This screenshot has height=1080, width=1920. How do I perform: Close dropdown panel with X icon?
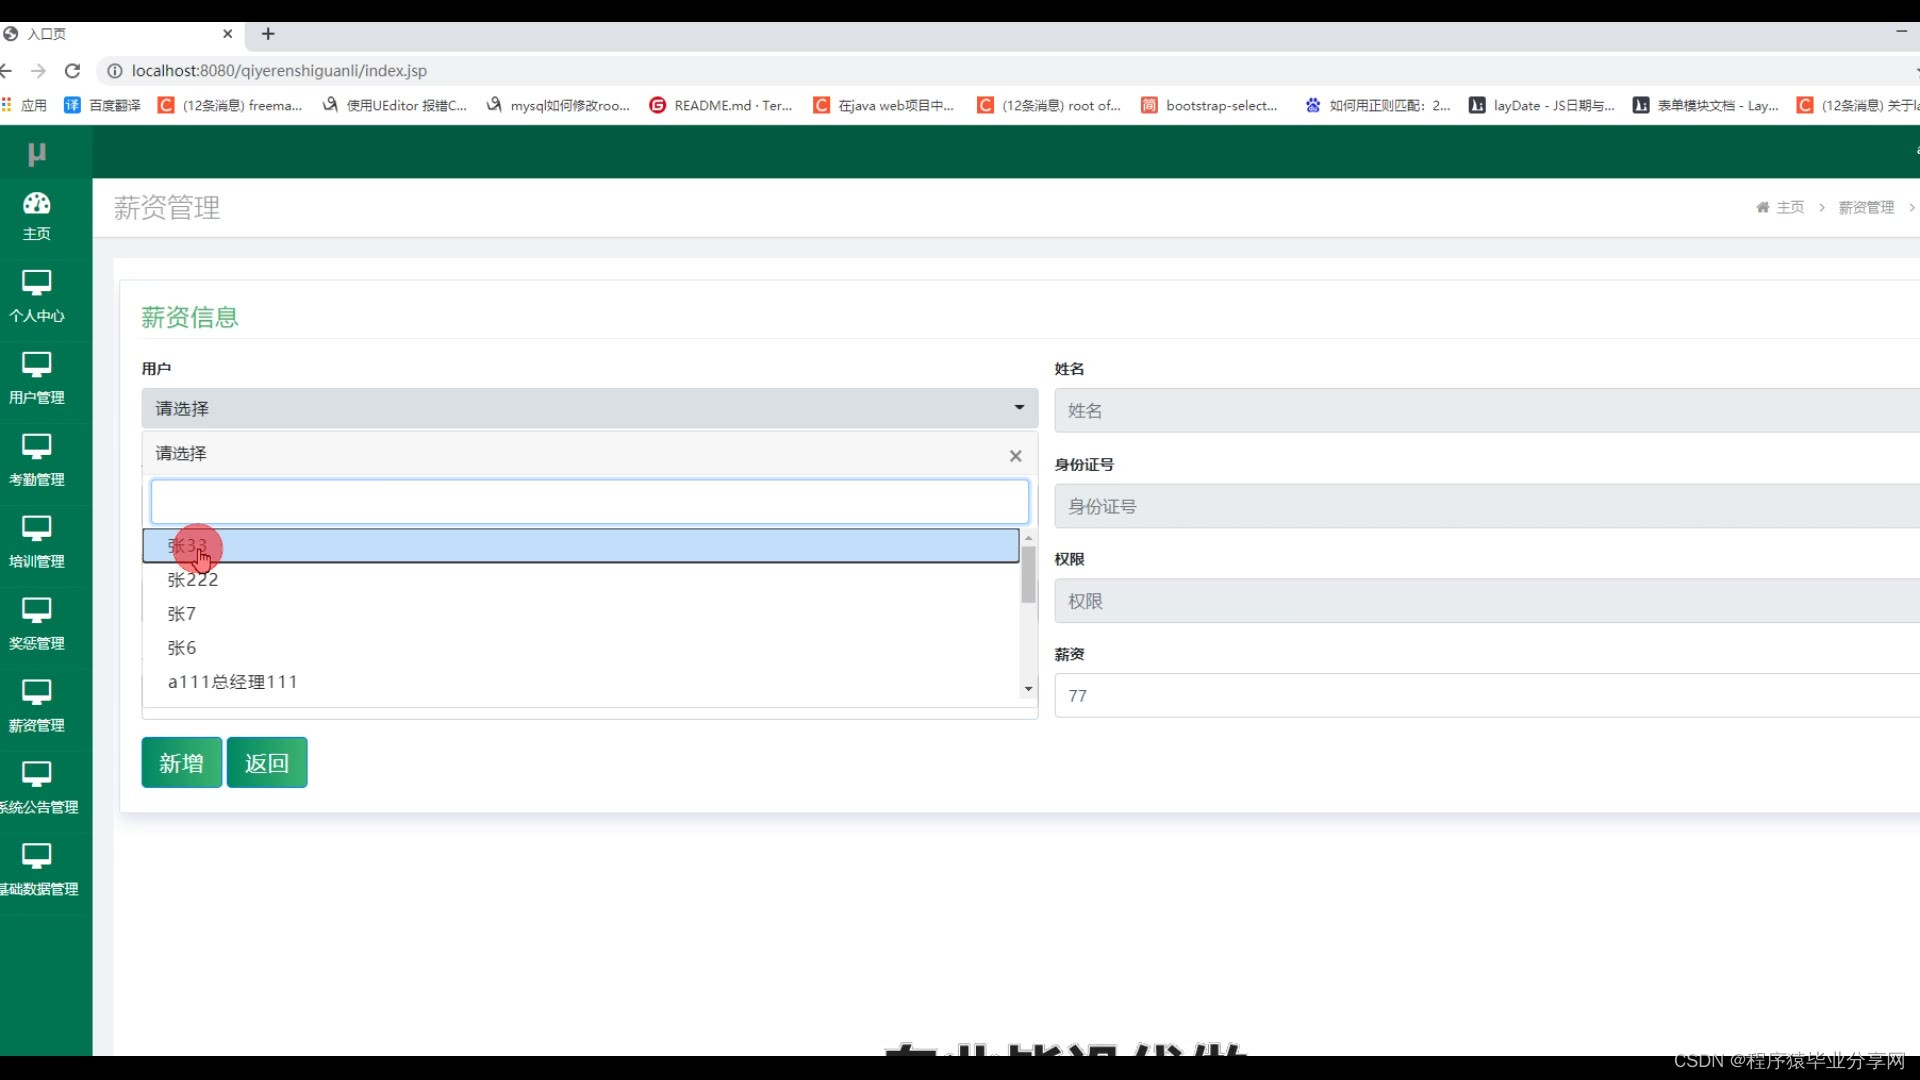(1015, 456)
